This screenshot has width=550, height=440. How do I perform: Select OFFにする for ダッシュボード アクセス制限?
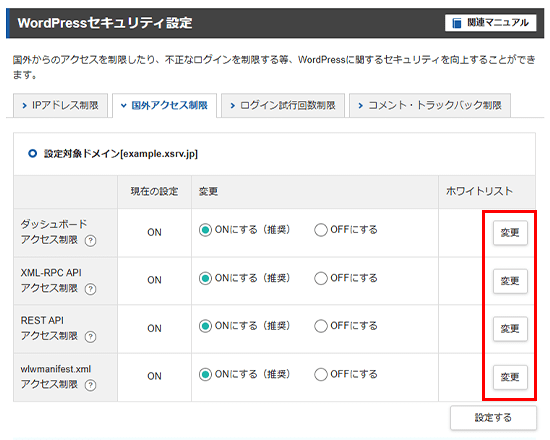(x=321, y=230)
